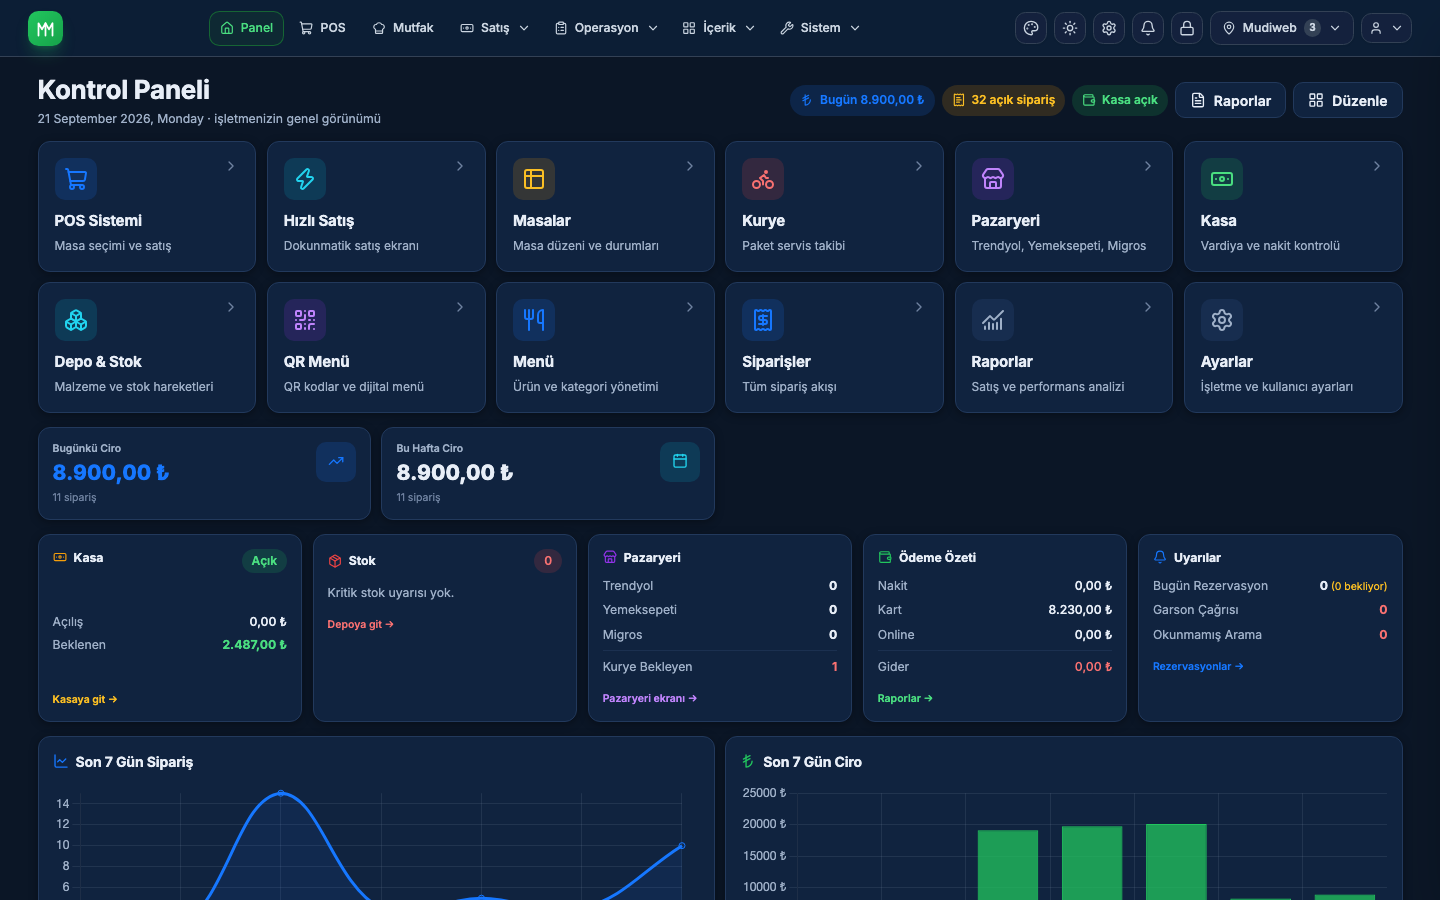
Task: Click the Son 7 Gün Sipariş chart icon
Action: tap(61, 761)
